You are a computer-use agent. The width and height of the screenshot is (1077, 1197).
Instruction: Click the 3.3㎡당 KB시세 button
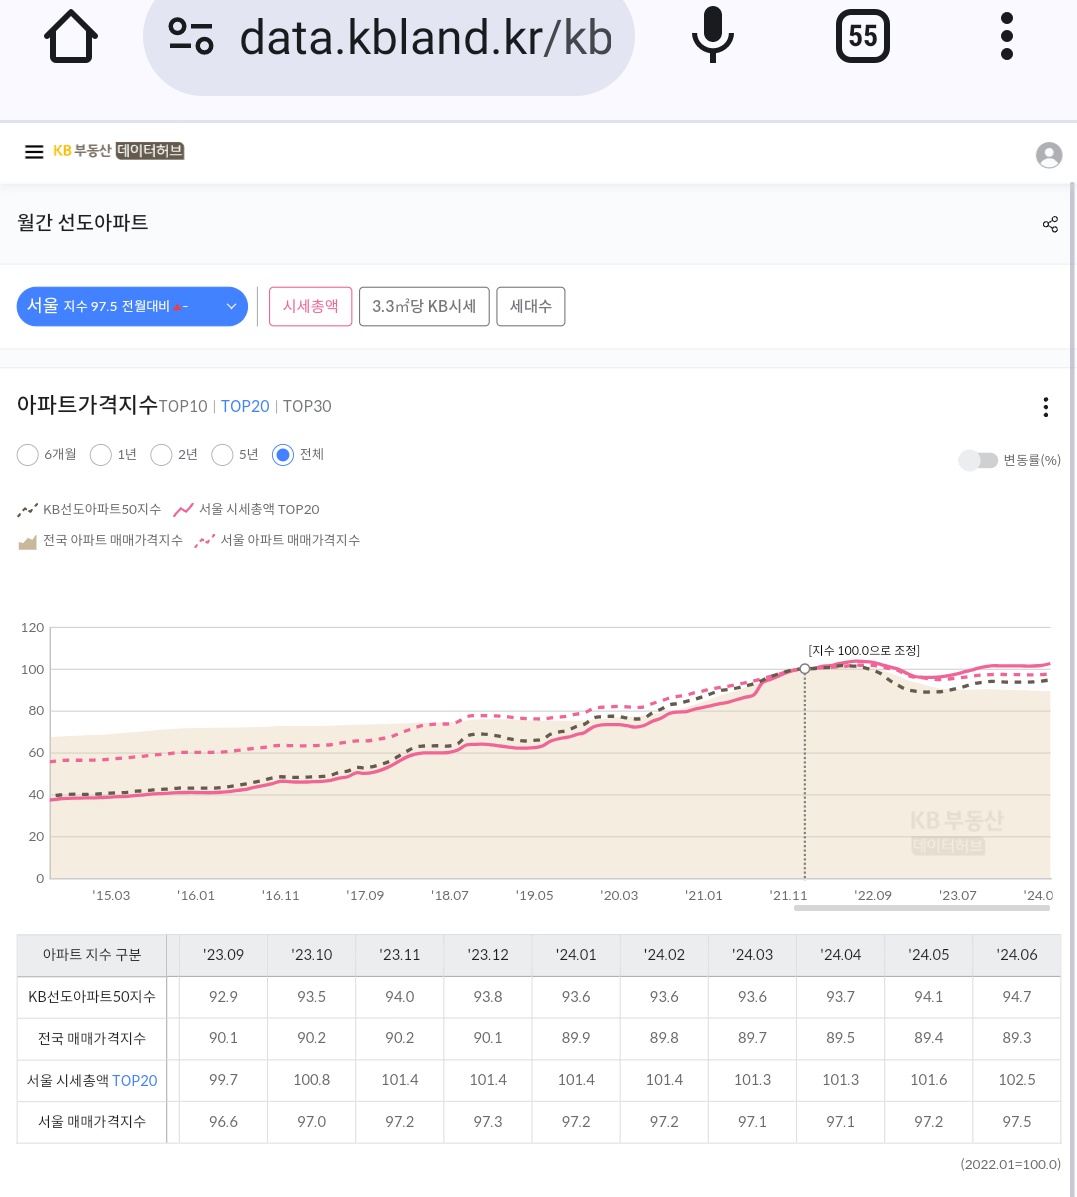(x=424, y=306)
